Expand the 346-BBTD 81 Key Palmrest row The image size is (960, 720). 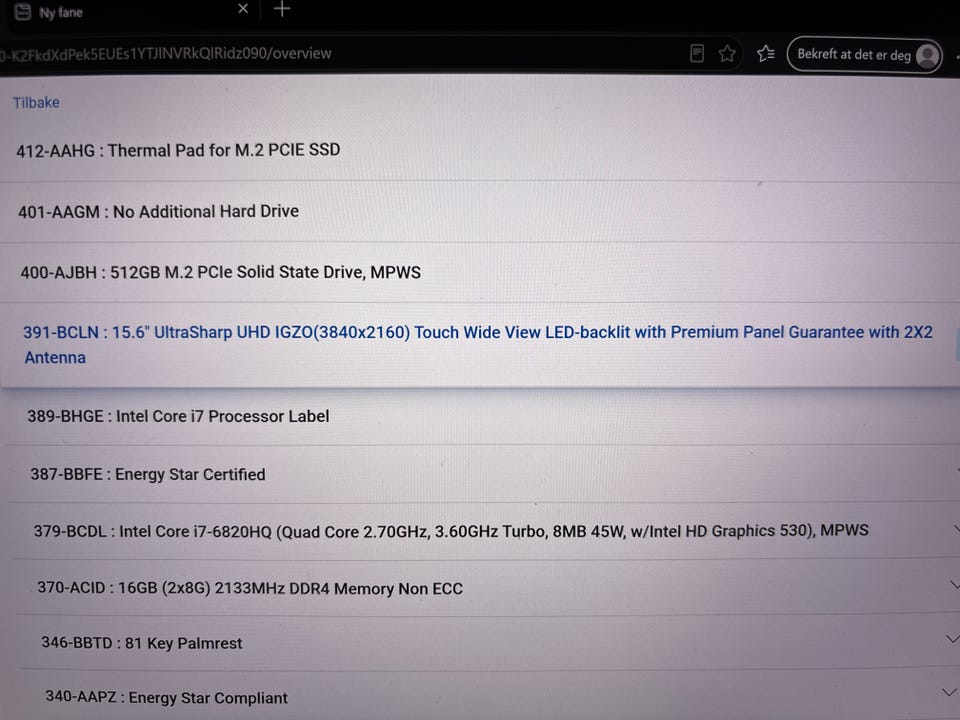952,639
